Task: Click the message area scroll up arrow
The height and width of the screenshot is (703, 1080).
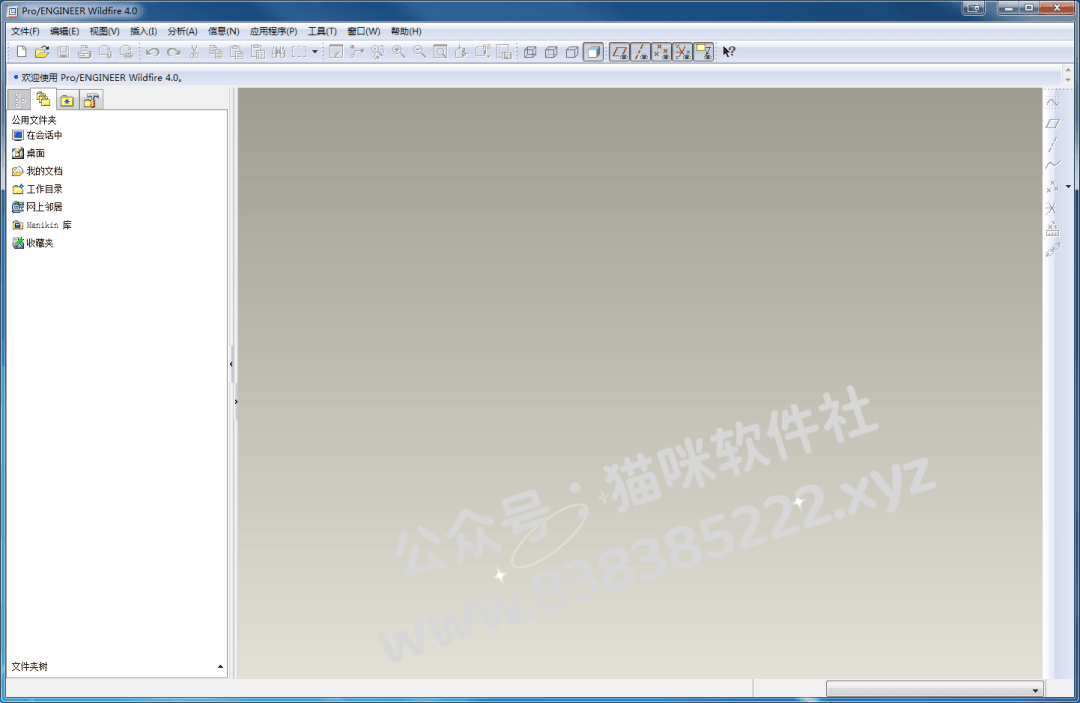Action: pos(1068,70)
